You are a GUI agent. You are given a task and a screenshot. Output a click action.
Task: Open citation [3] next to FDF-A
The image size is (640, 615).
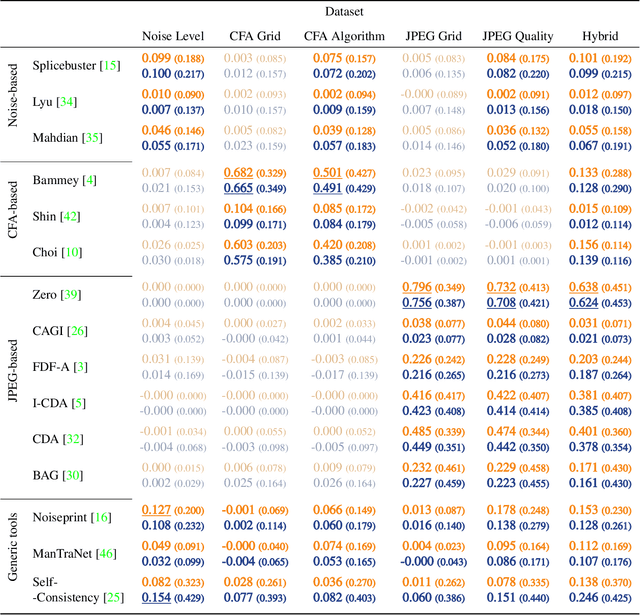(x=80, y=367)
